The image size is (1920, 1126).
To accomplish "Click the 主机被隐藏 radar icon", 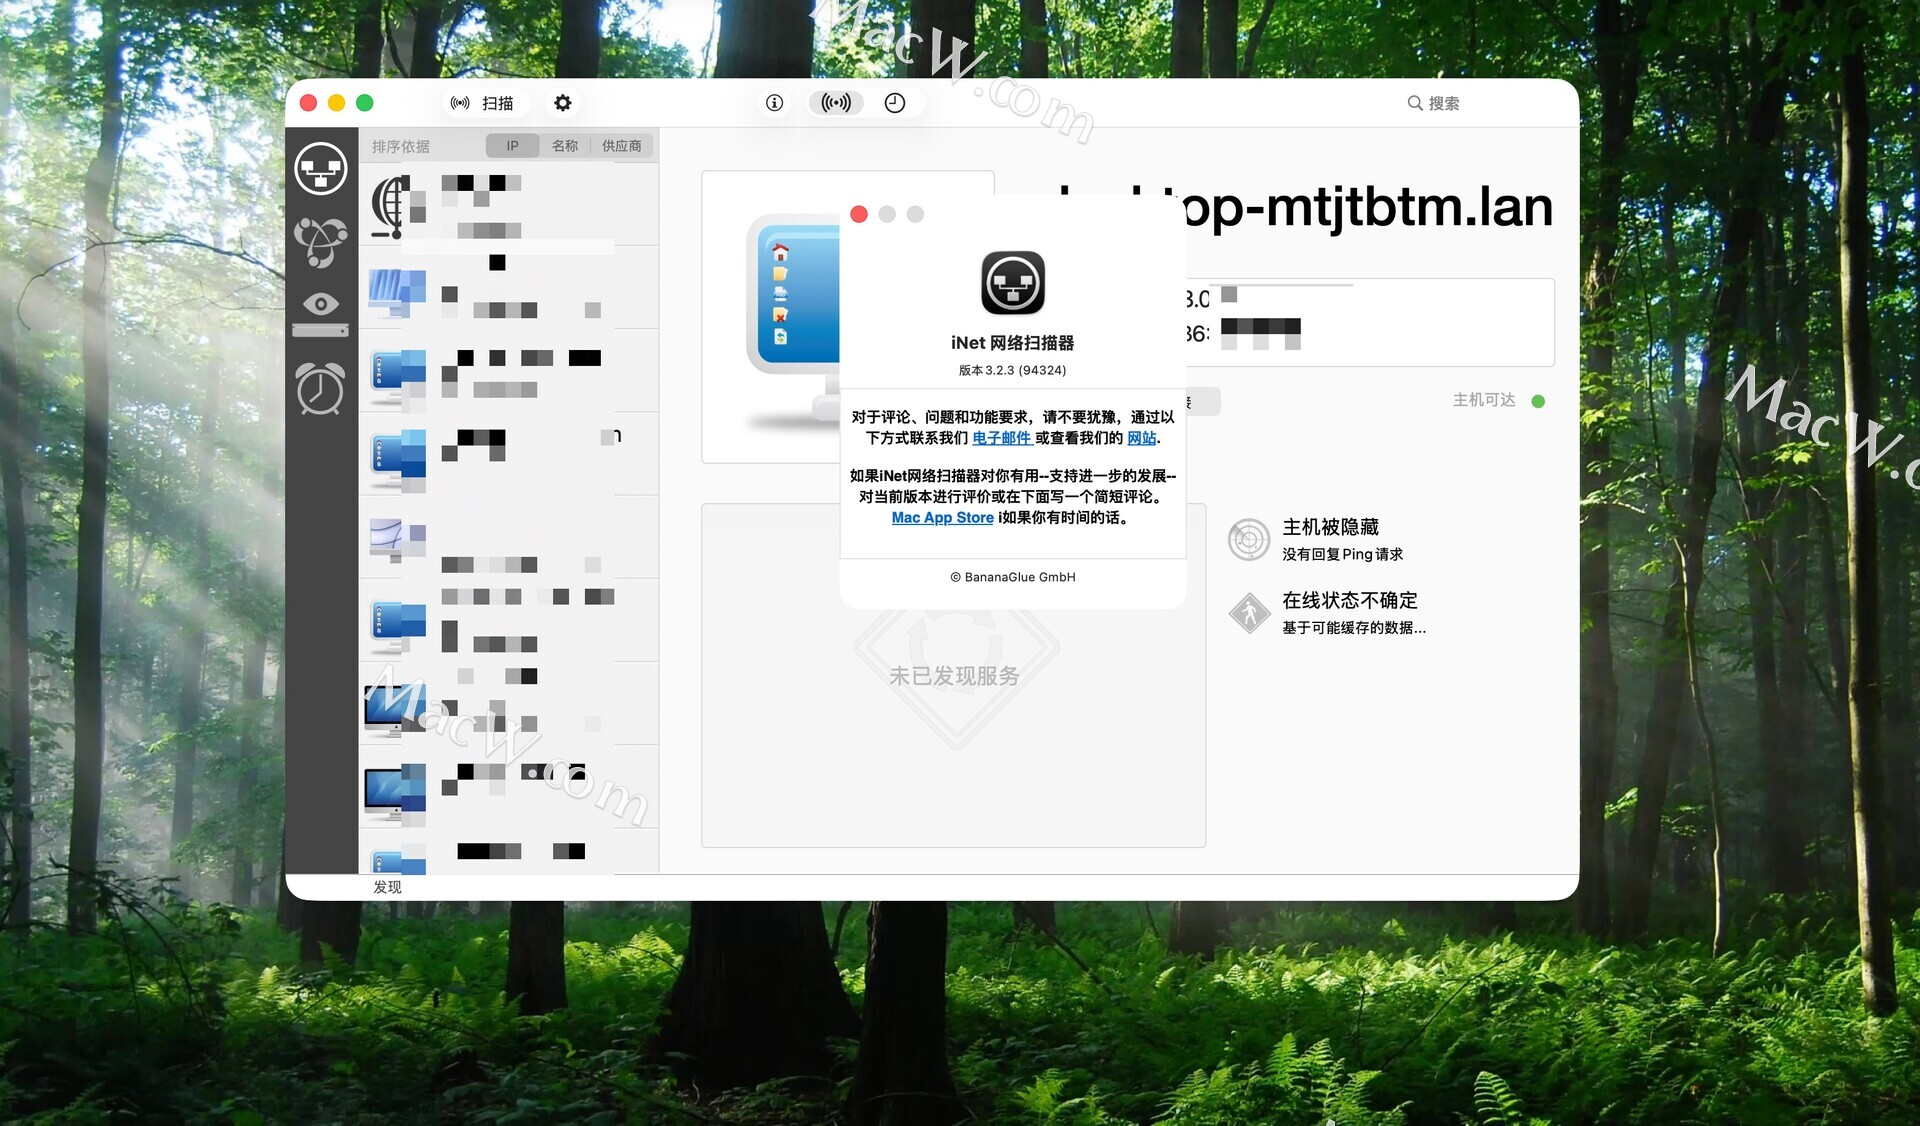I will pyautogui.click(x=1249, y=540).
